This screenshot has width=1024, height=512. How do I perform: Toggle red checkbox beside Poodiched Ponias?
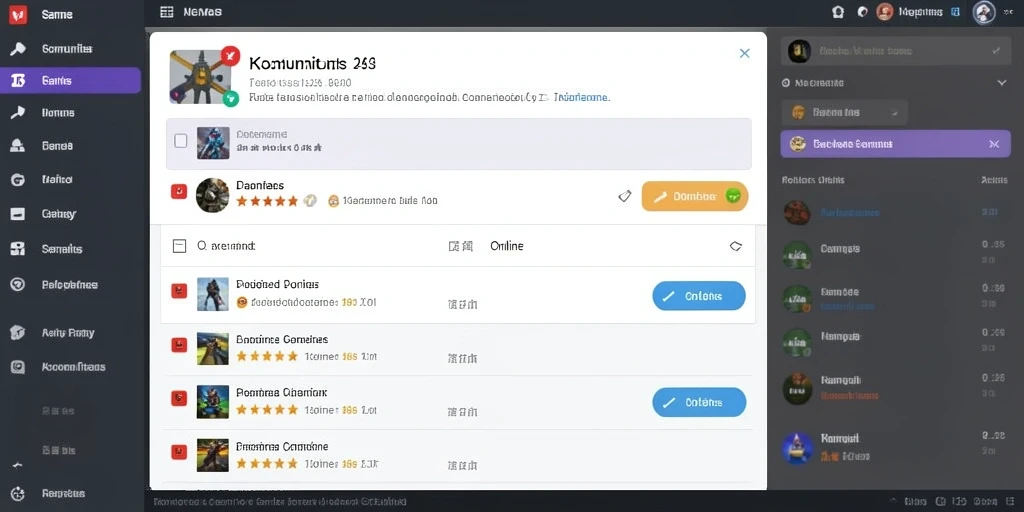point(179,291)
